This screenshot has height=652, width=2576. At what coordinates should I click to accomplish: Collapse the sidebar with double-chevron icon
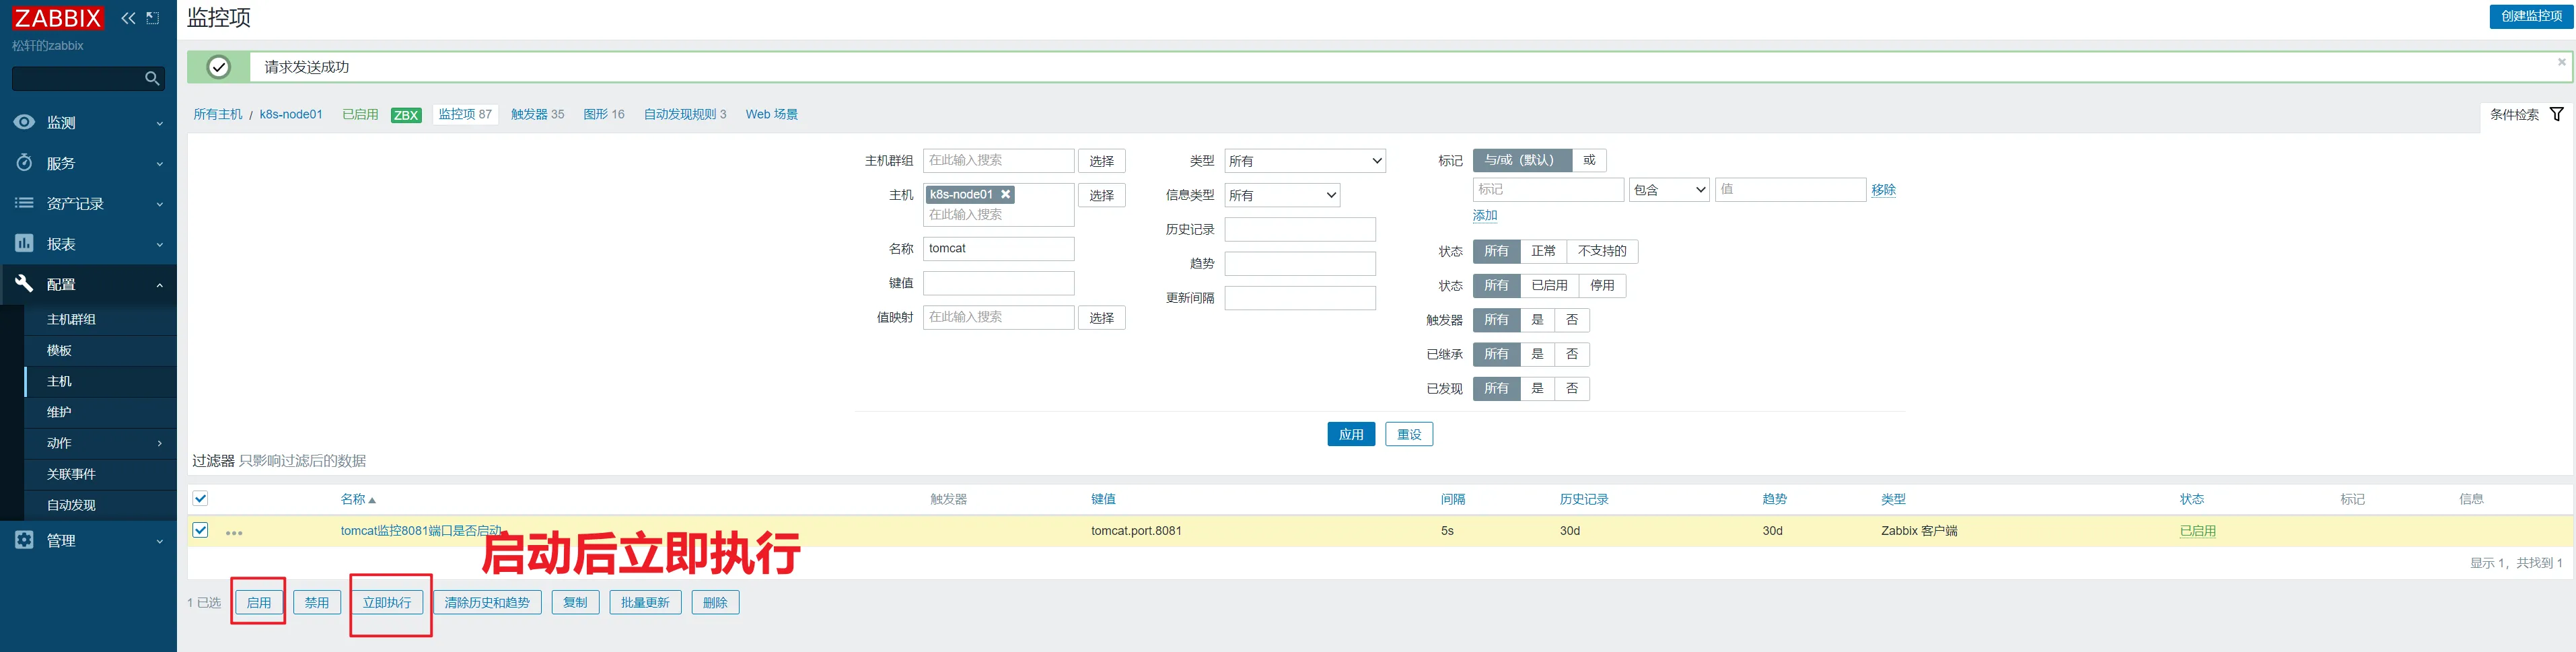[x=128, y=18]
